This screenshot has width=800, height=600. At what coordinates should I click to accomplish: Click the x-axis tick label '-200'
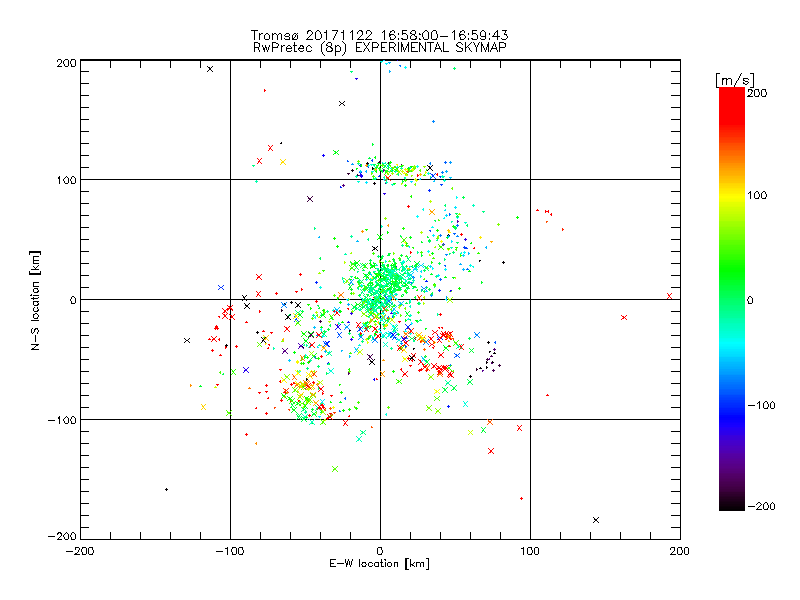pos(80,551)
